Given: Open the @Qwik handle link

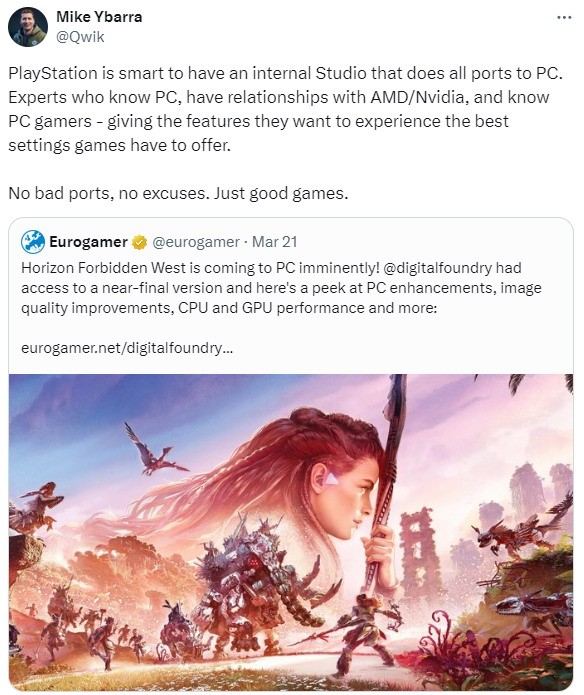Looking at the screenshot, I should click(80, 37).
